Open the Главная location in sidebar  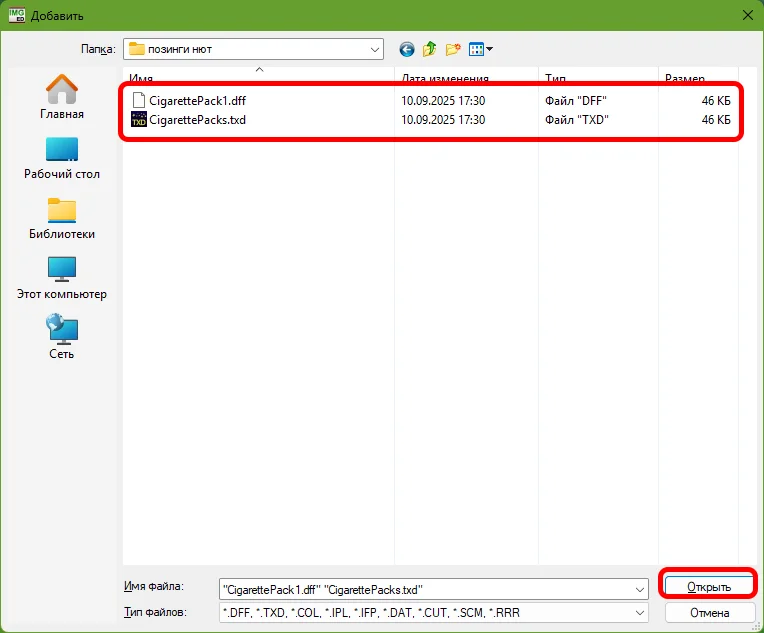tap(62, 96)
